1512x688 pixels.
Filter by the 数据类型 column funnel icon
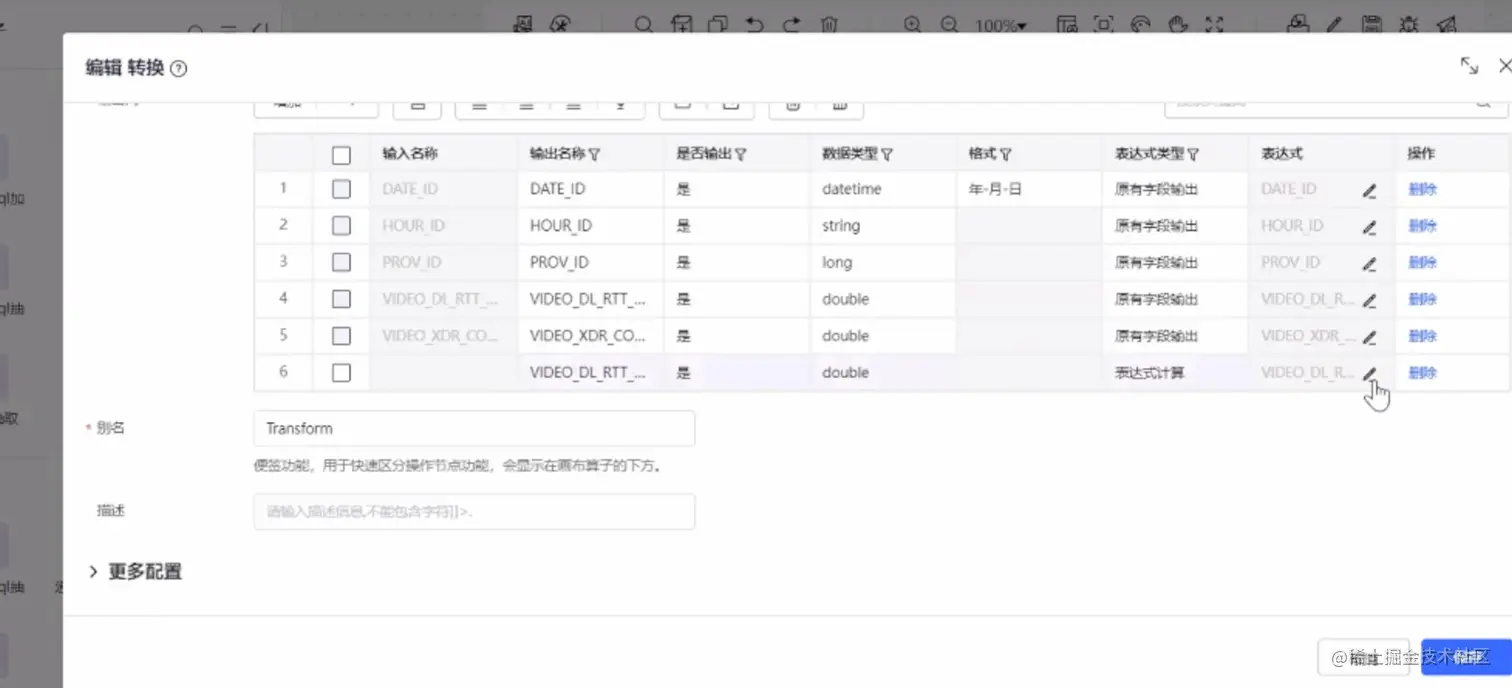[887, 155]
